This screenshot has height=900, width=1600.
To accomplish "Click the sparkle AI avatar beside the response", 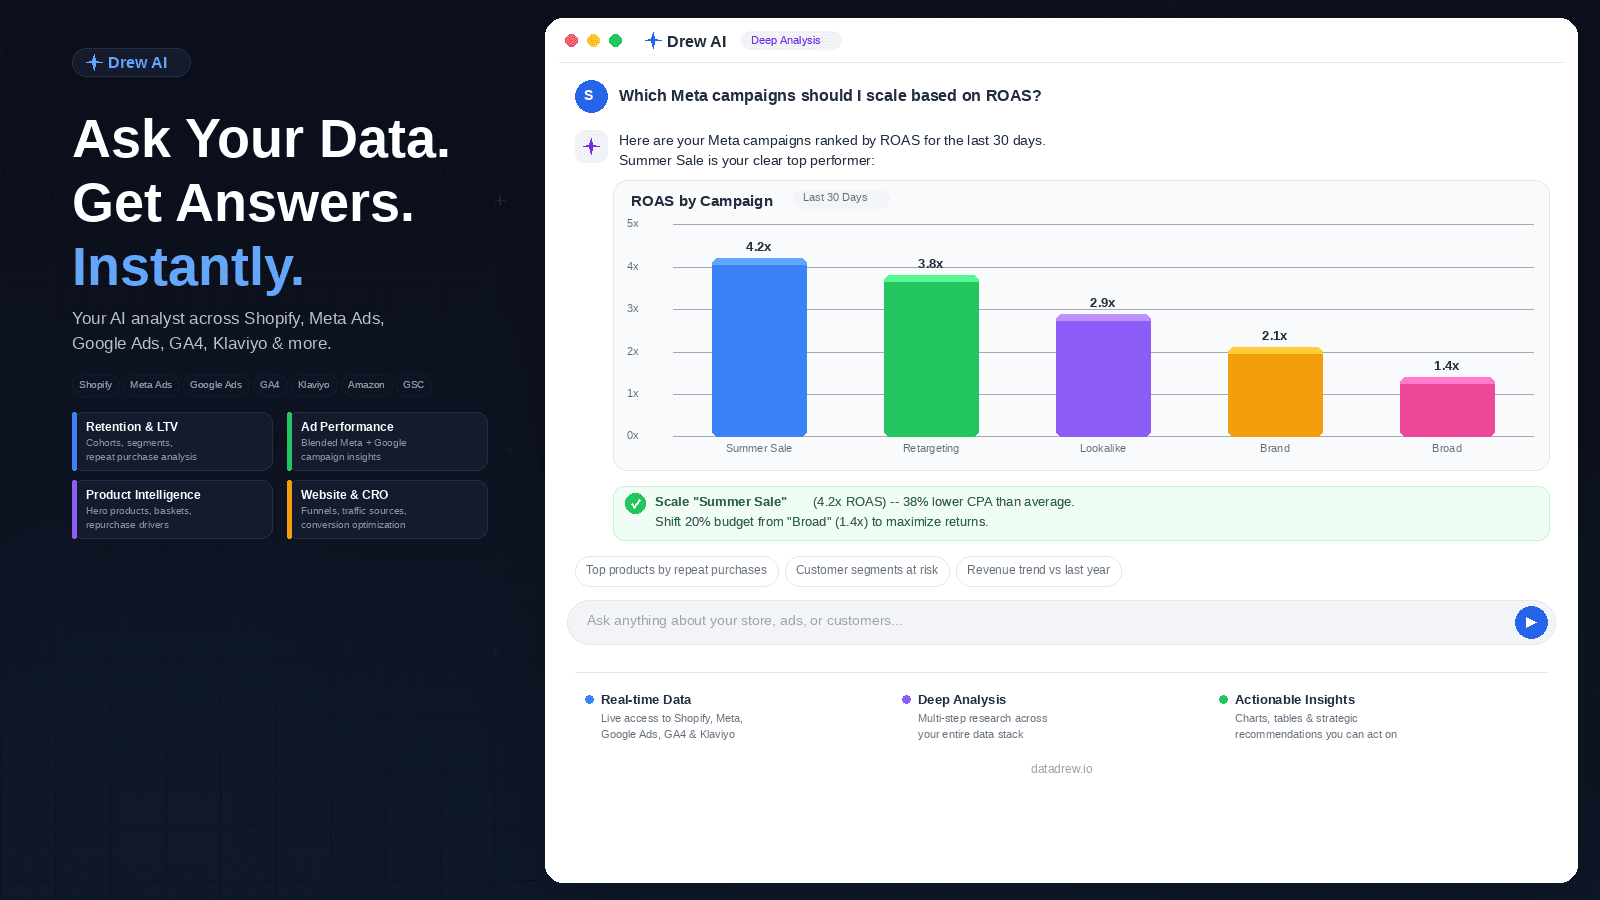I will point(591,146).
